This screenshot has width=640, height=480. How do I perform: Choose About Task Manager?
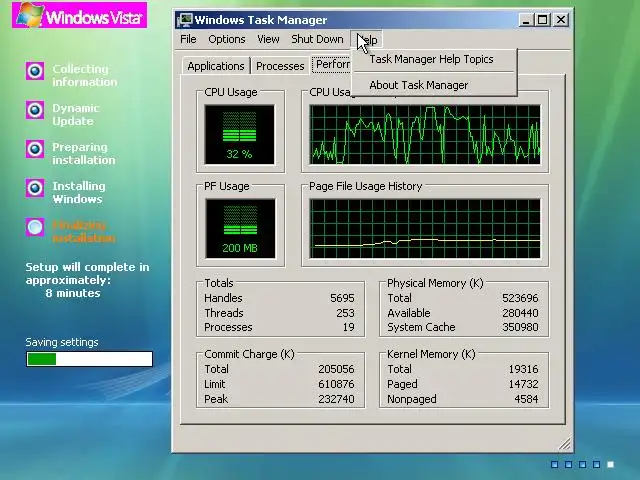pos(419,85)
